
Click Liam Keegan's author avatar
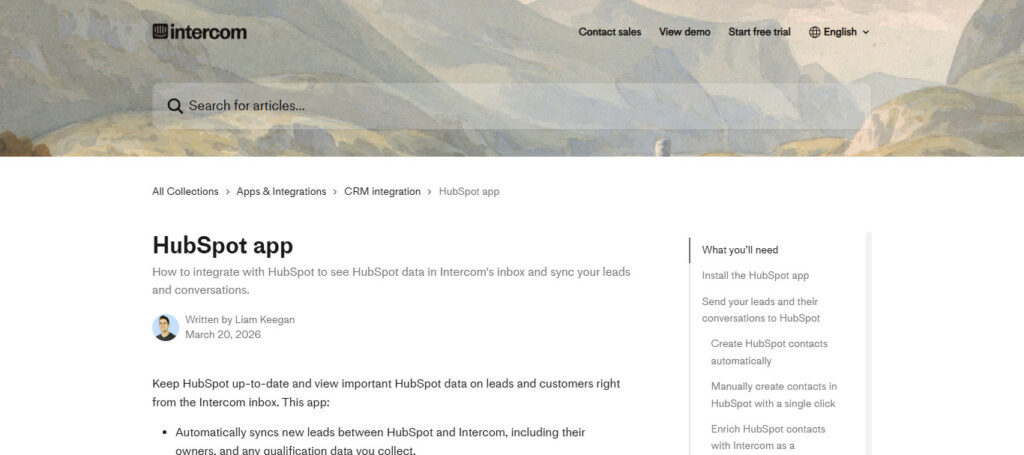coord(165,328)
